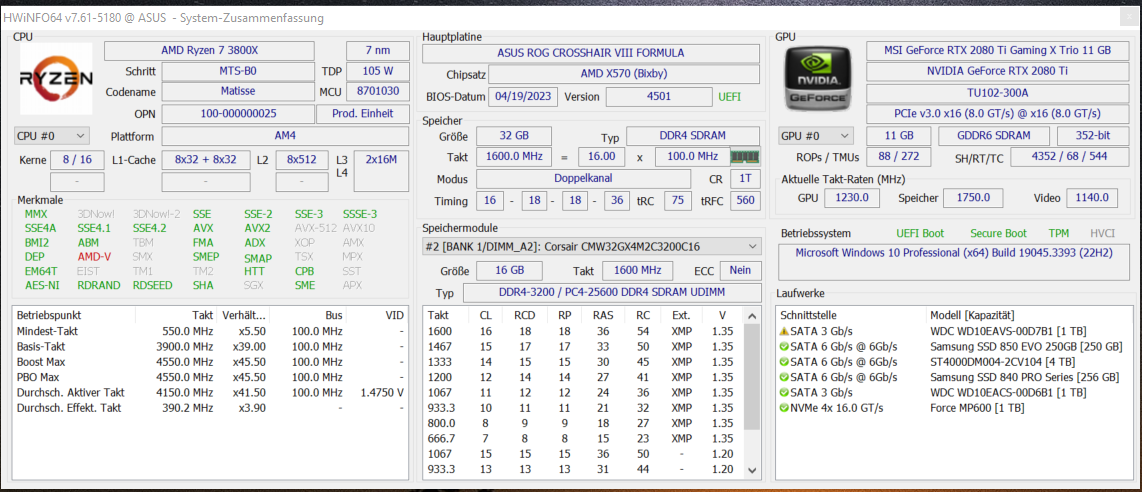Click the BIOS date 04/19/2023 field
The width and height of the screenshot is (1142, 492).
tap(523, 97)
